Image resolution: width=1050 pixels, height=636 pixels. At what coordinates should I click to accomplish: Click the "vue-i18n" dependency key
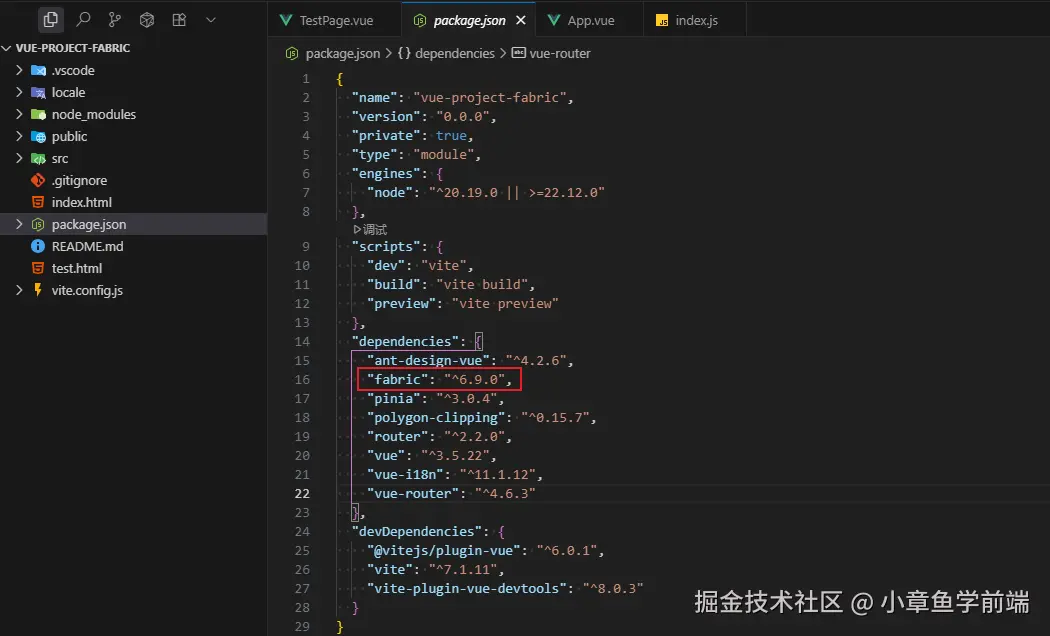[x=406, y=475]
